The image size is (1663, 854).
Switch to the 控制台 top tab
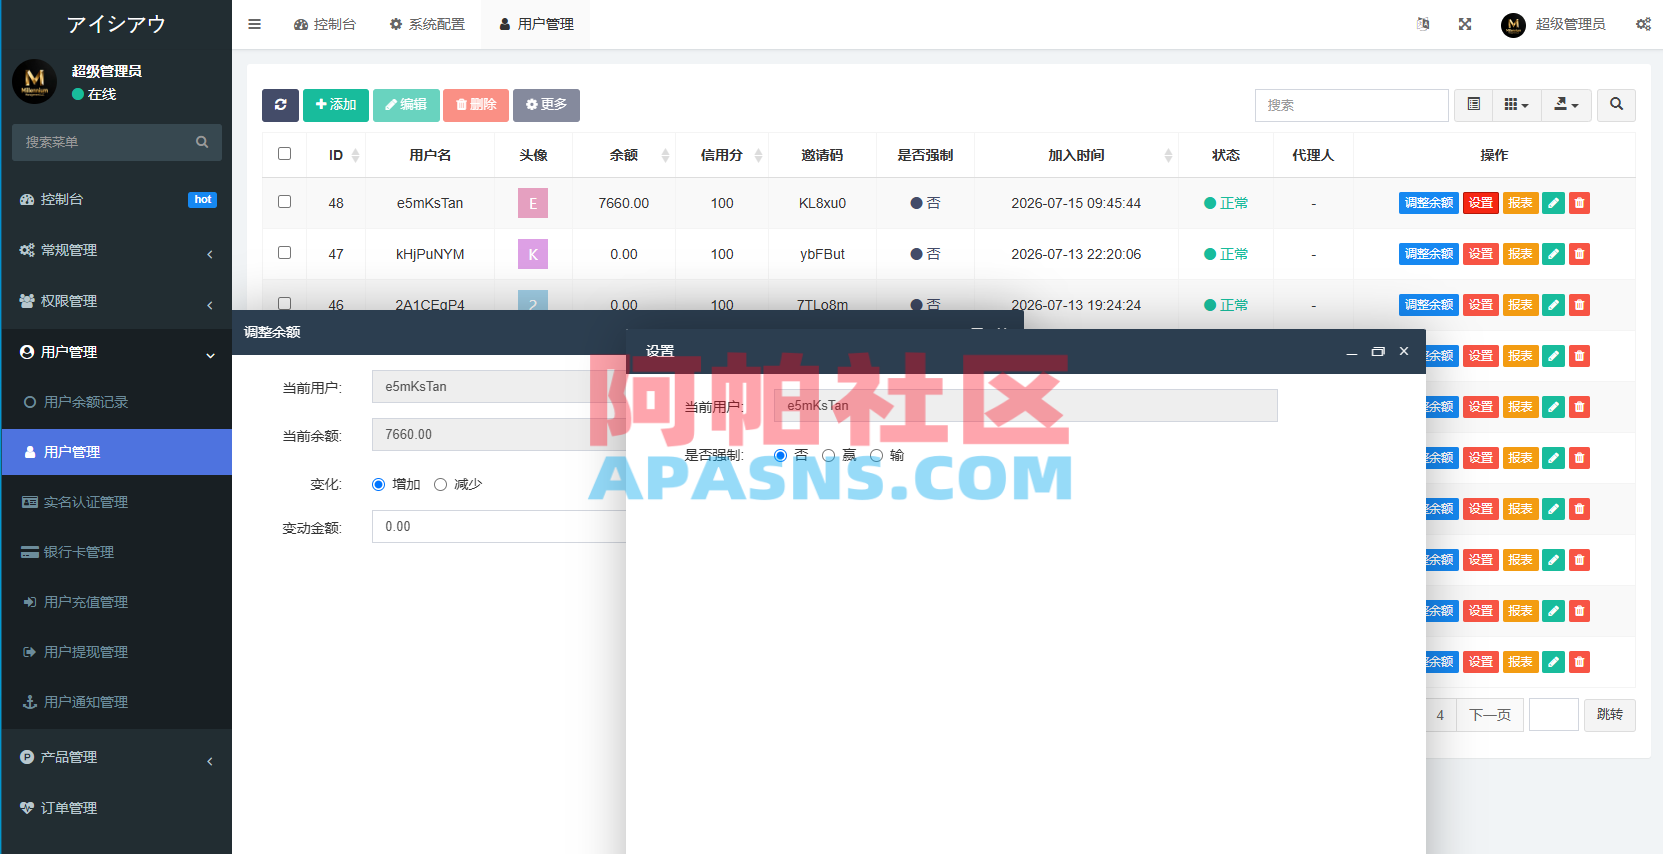(325, 24)
